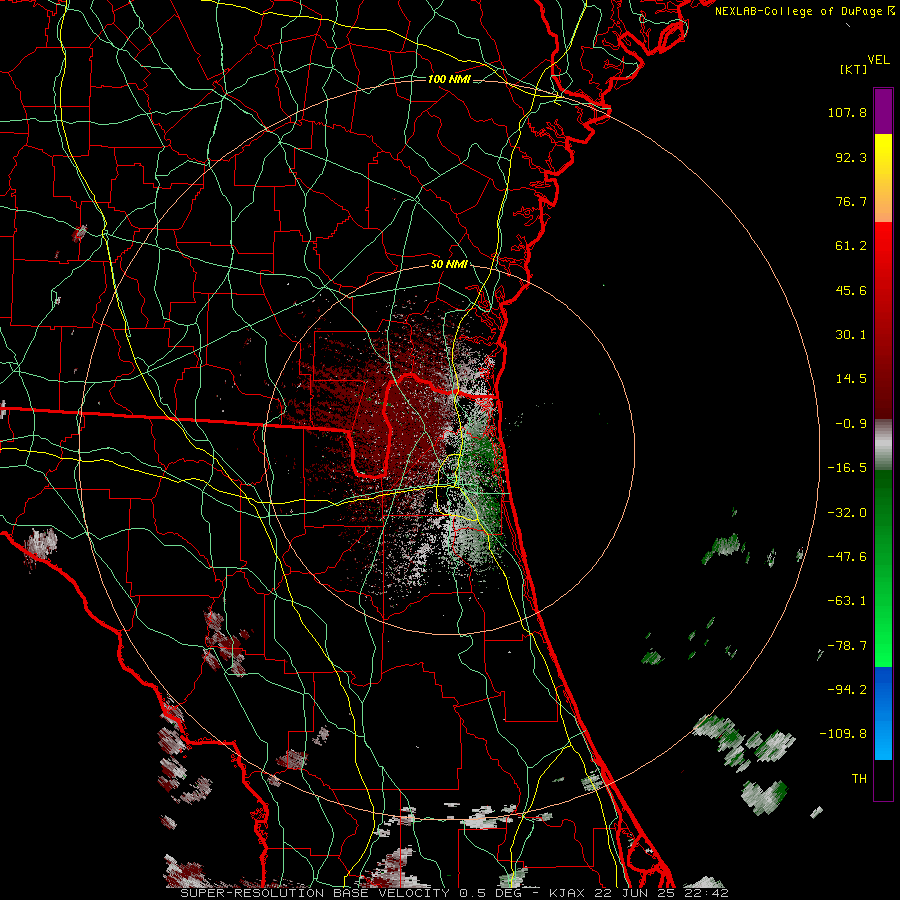Click the 30.1 velocity scale value
The image size is (900, 900).
(x=851, y=335)
